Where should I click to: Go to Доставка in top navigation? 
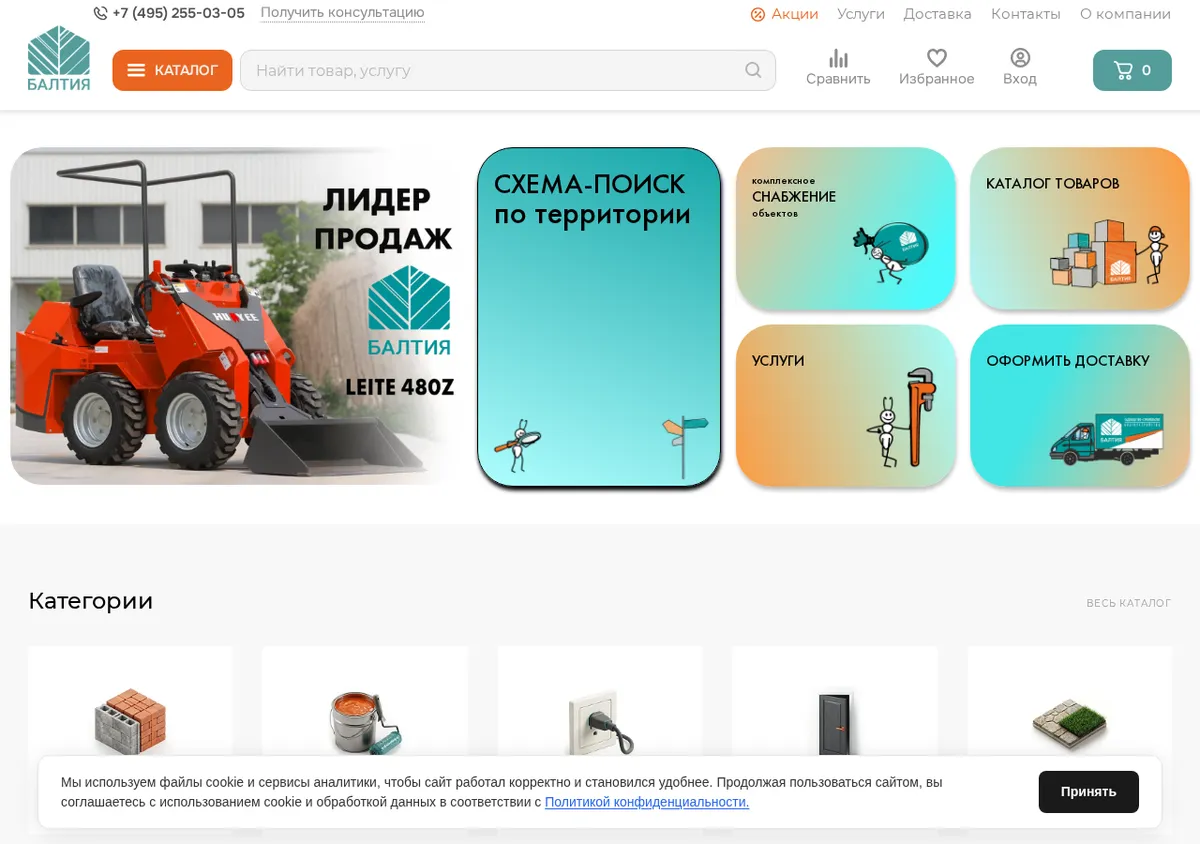[x=937, y=14]
